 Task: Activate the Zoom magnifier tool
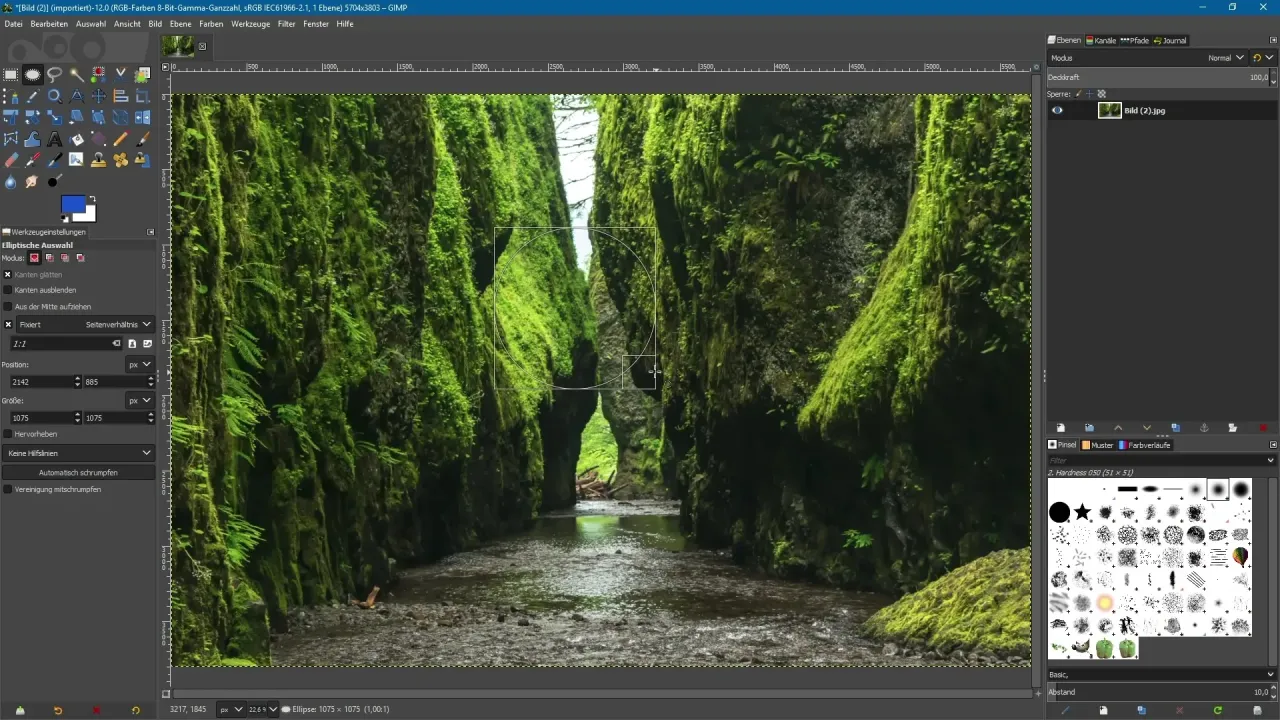[x=55, y=96]
